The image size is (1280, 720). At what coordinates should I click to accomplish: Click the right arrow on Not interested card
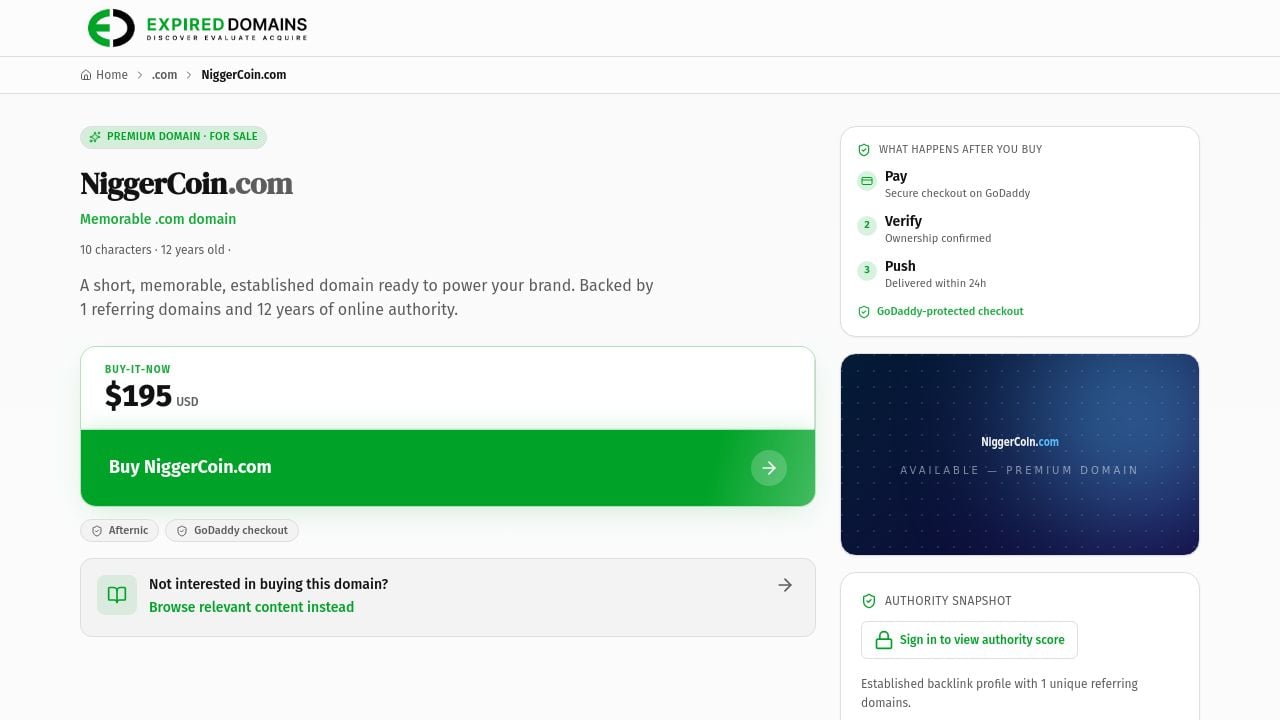pyautogui.click(x=785, y=585)
